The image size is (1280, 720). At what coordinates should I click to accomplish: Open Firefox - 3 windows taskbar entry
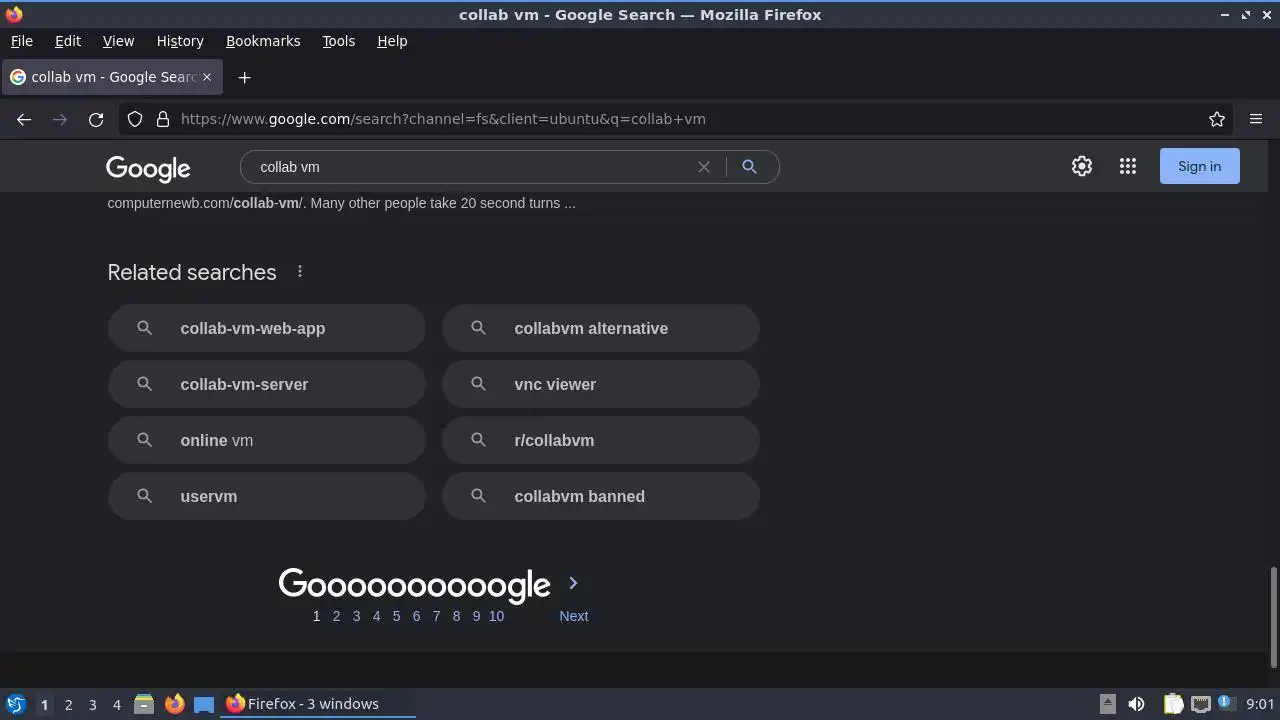[318, 704]
